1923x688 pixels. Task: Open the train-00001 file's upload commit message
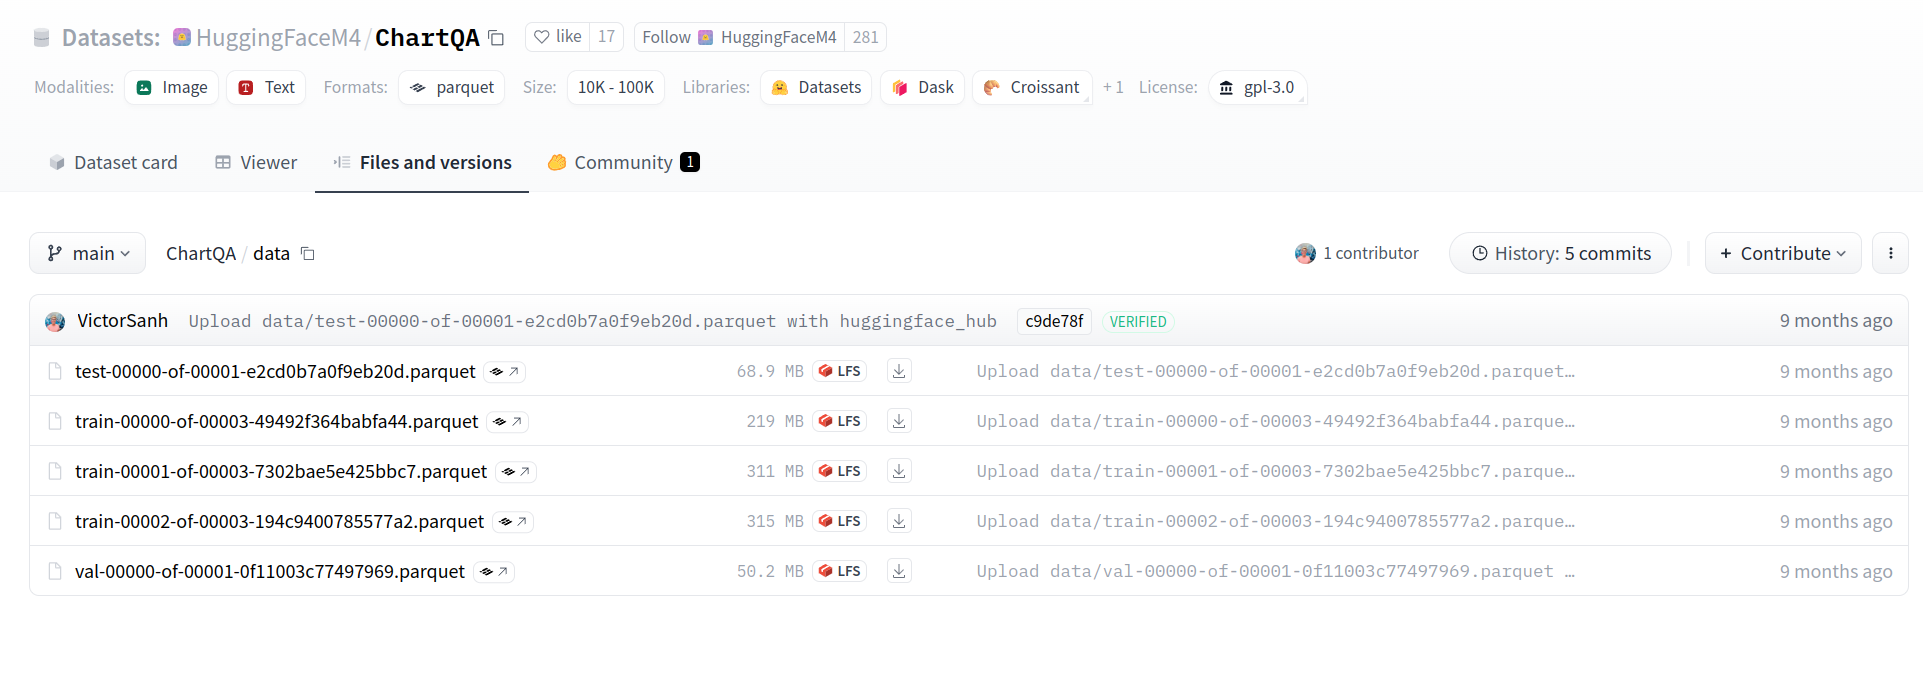[x=1275, y=471]
